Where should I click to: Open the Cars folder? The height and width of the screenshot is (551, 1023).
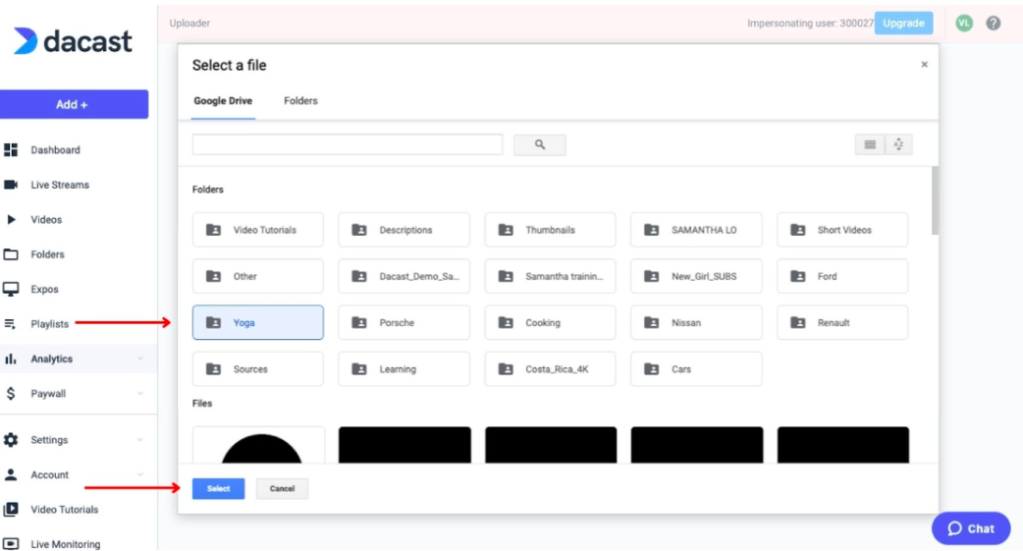pyautogui.click(x=696, y=369)
